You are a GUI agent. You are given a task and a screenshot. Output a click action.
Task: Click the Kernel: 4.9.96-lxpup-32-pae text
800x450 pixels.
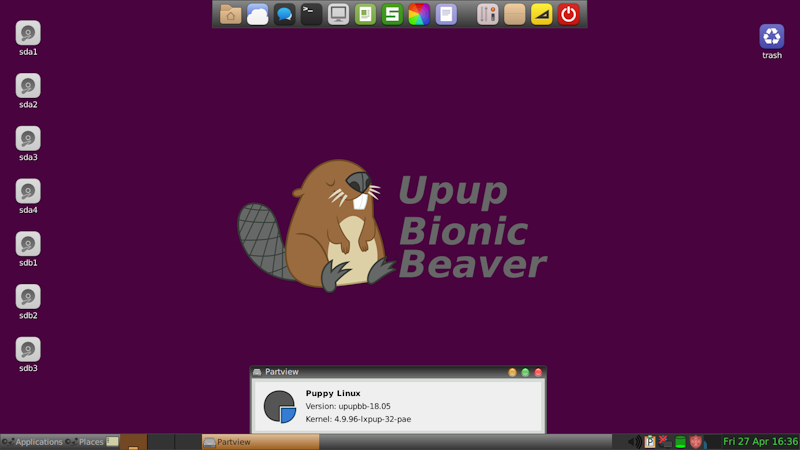click(358, 419)
